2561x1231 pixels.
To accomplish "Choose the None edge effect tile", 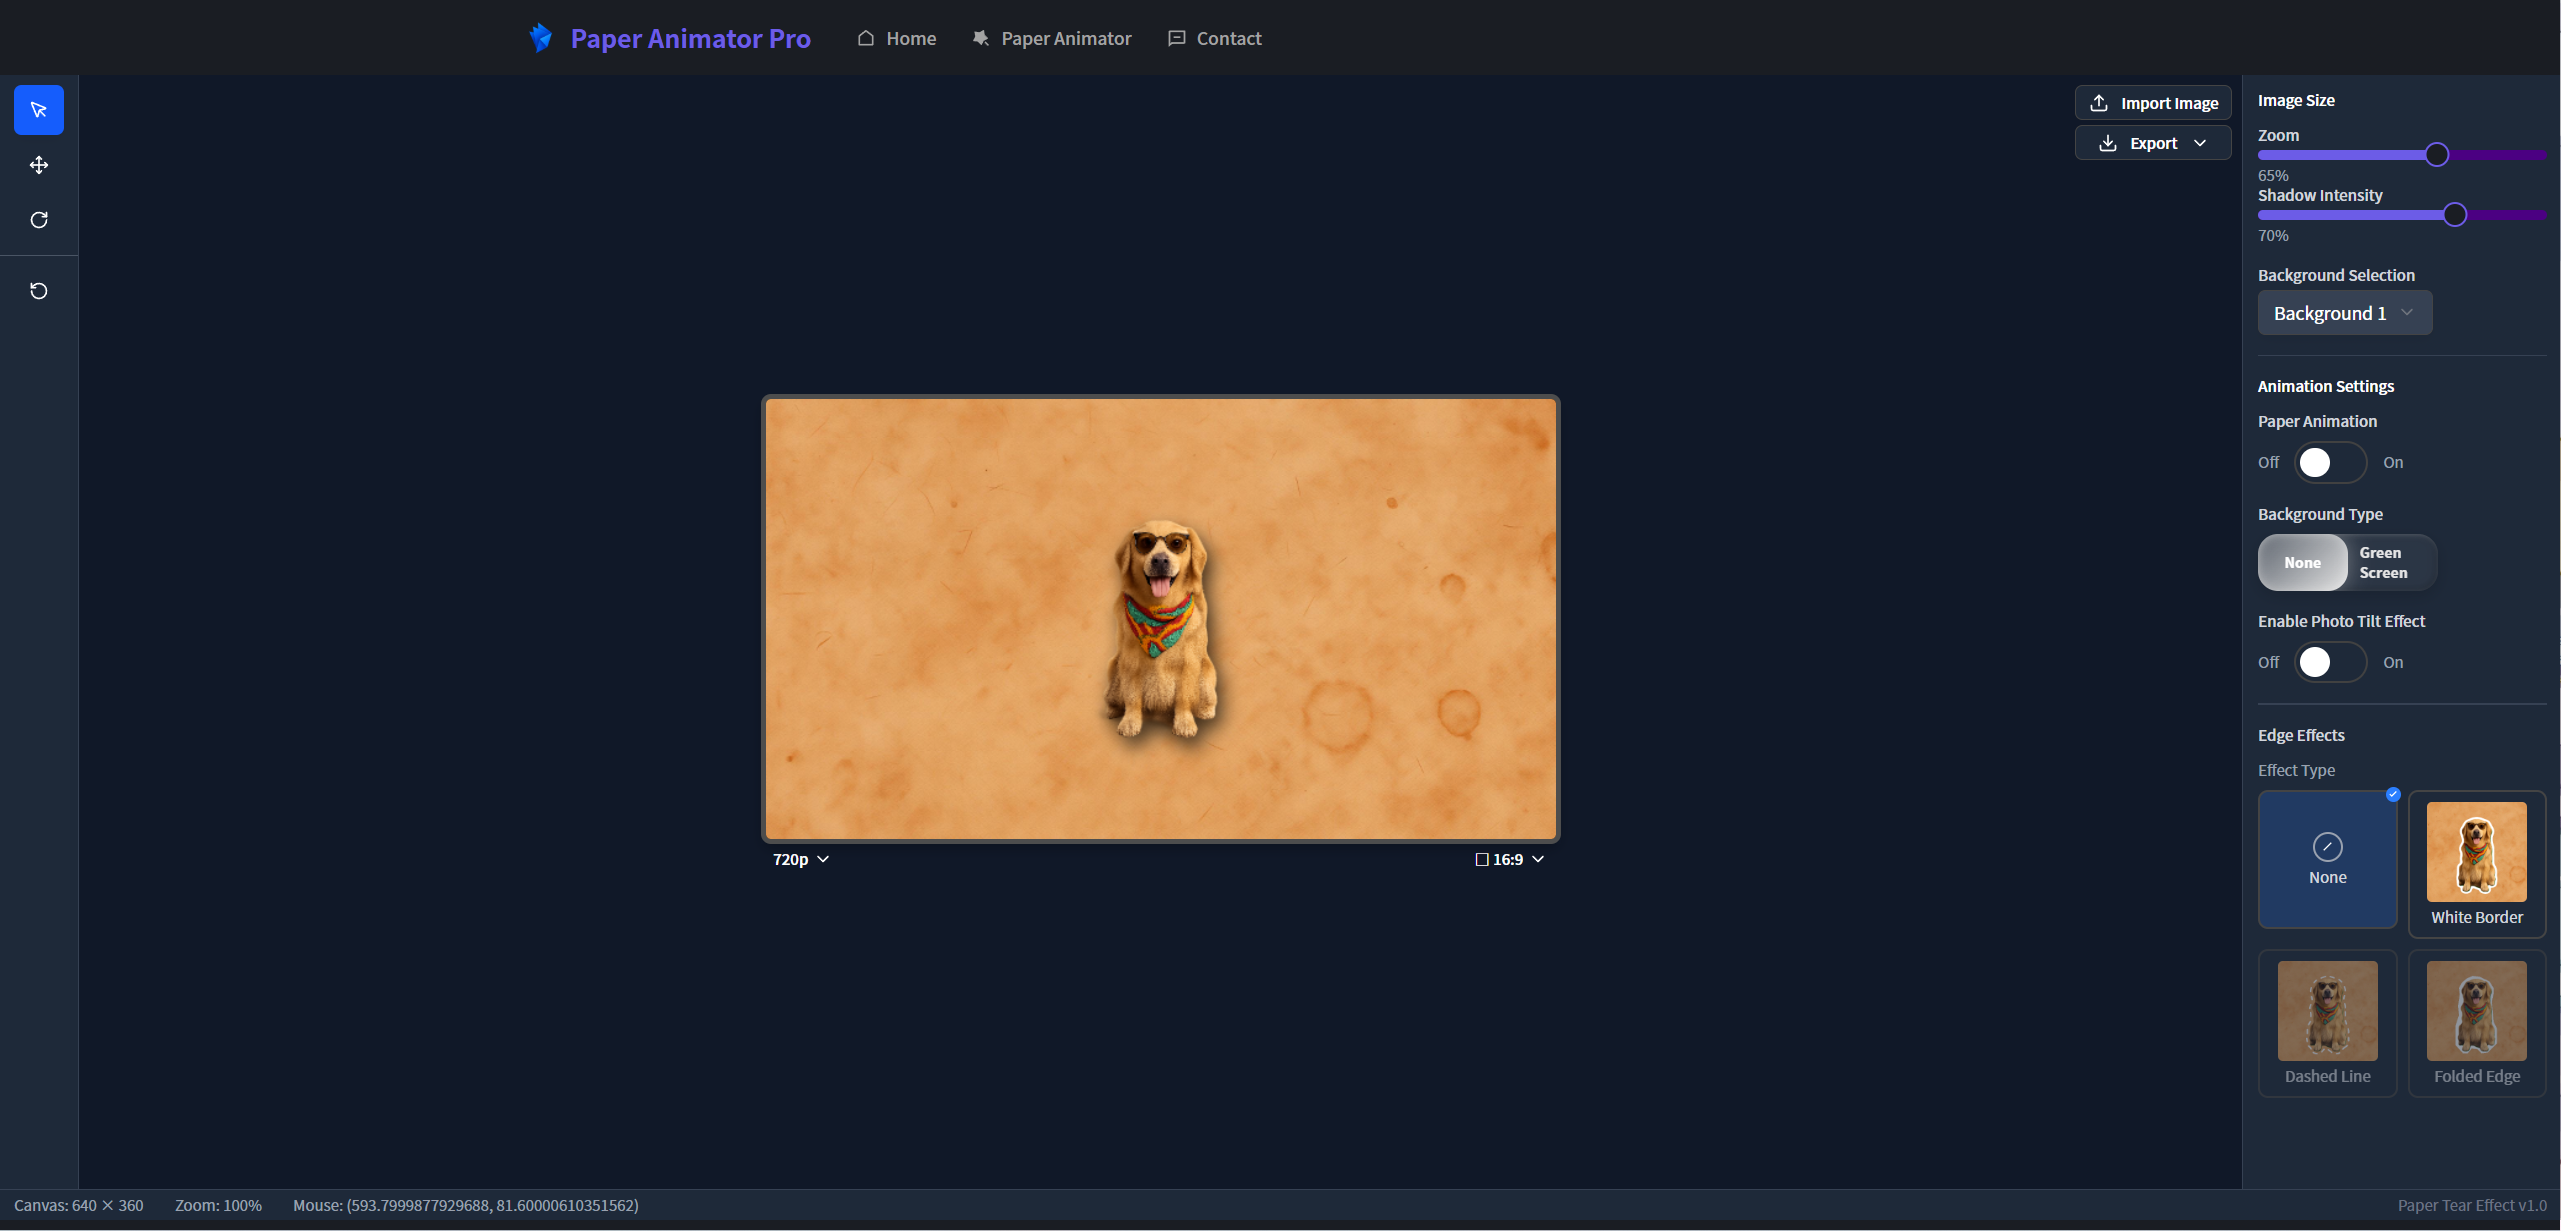I will point(2327,859).
